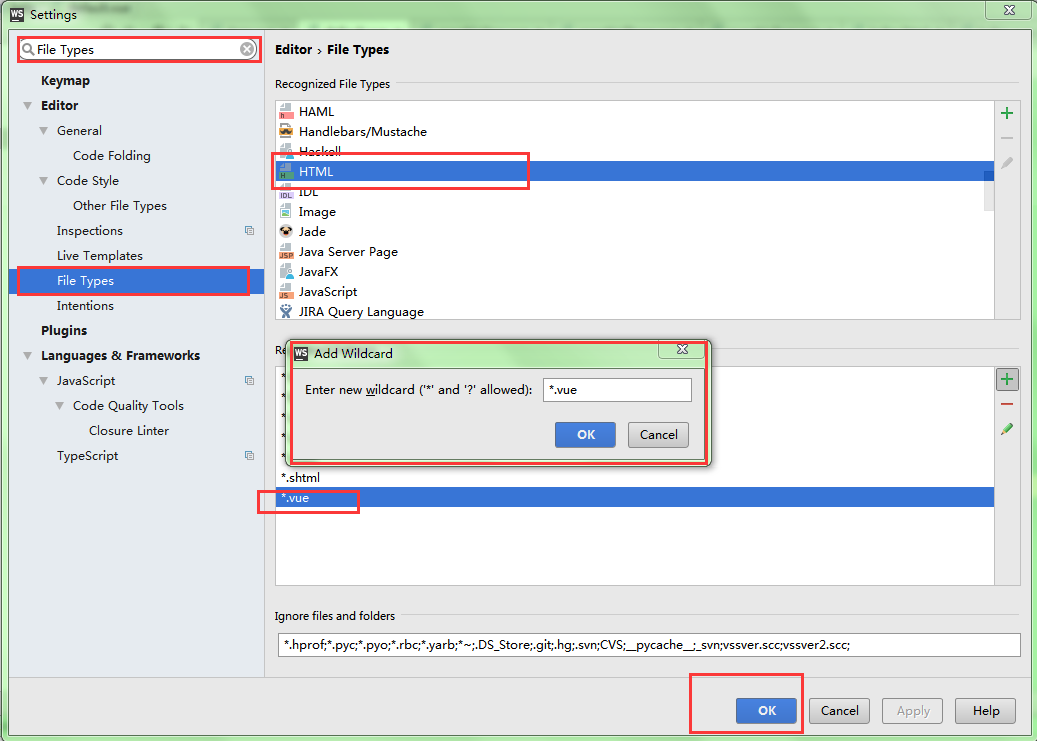The width and height of the screenshot is (1037, 741).
Task: Click into the File Types search box
Action: [x=138, y=50]
